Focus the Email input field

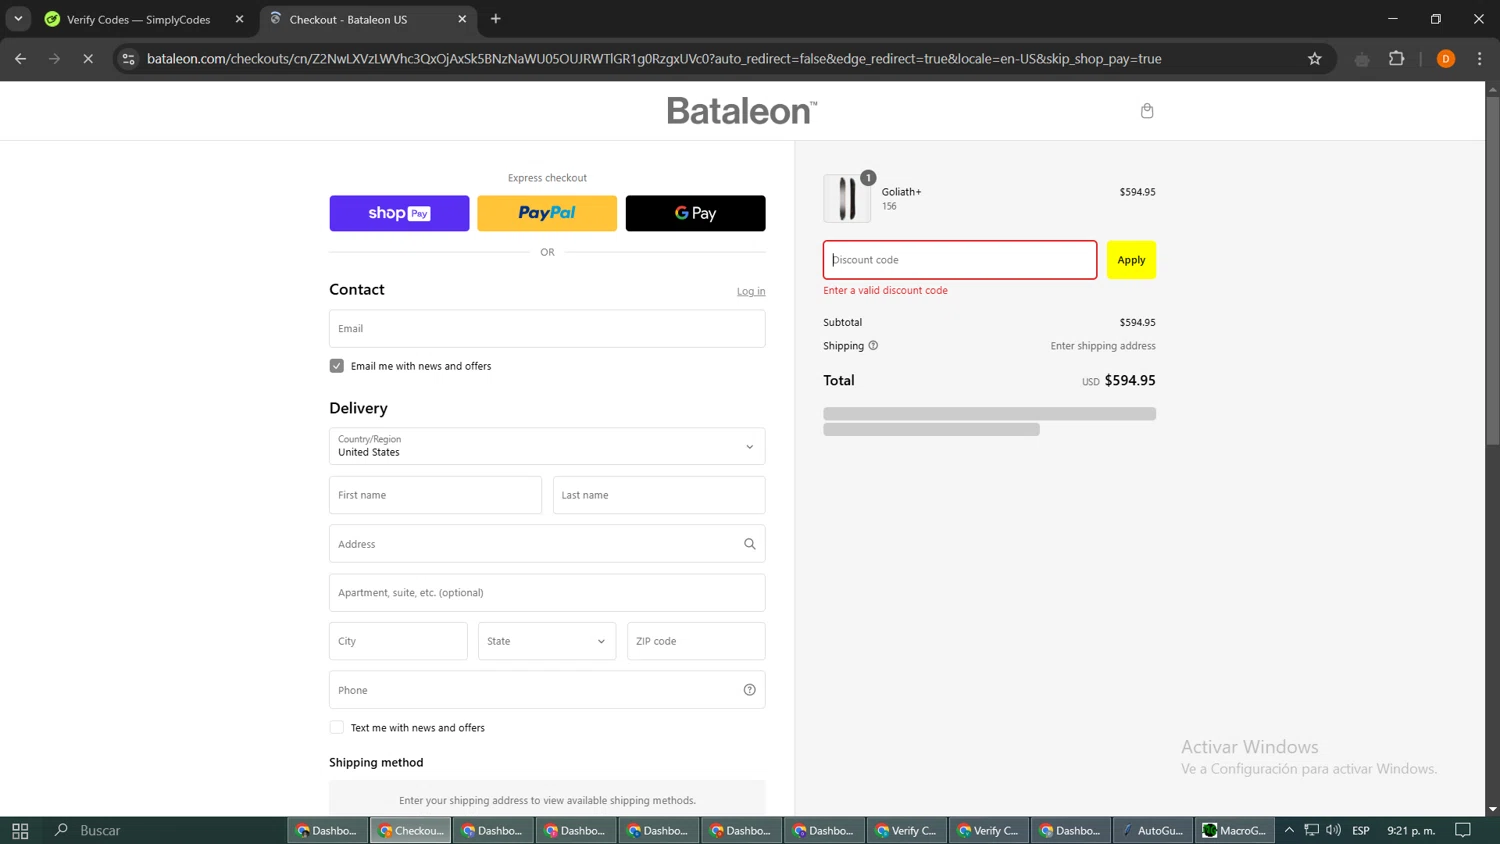[547, 329]
